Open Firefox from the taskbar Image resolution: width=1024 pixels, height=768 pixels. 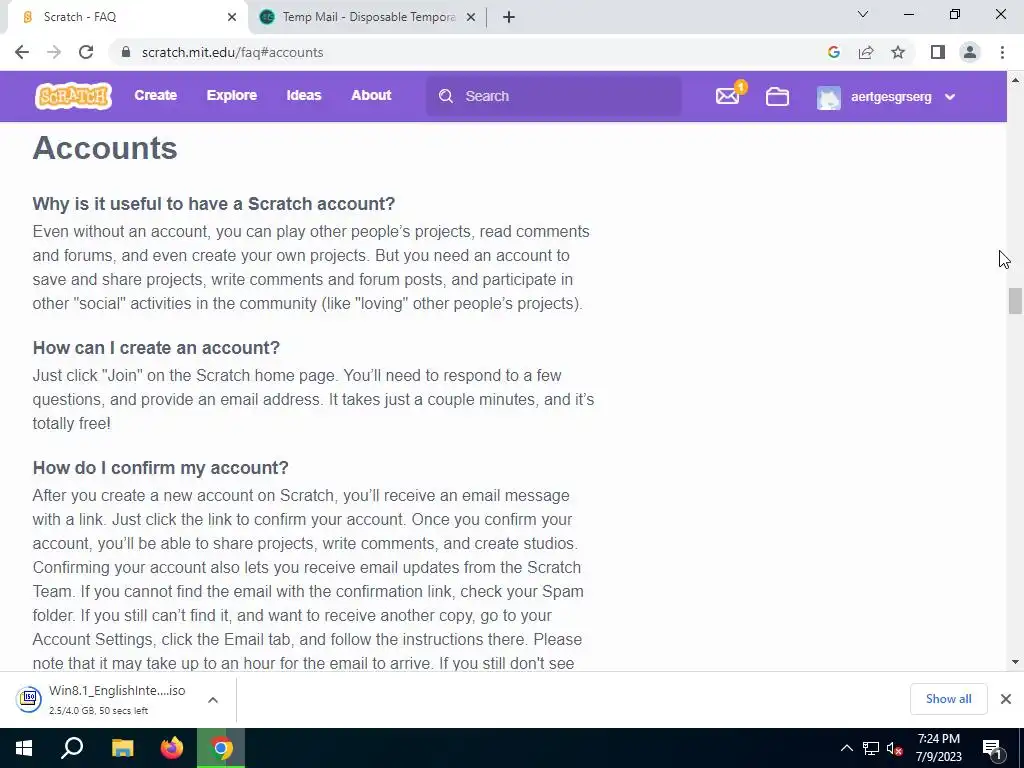(172, 748)
